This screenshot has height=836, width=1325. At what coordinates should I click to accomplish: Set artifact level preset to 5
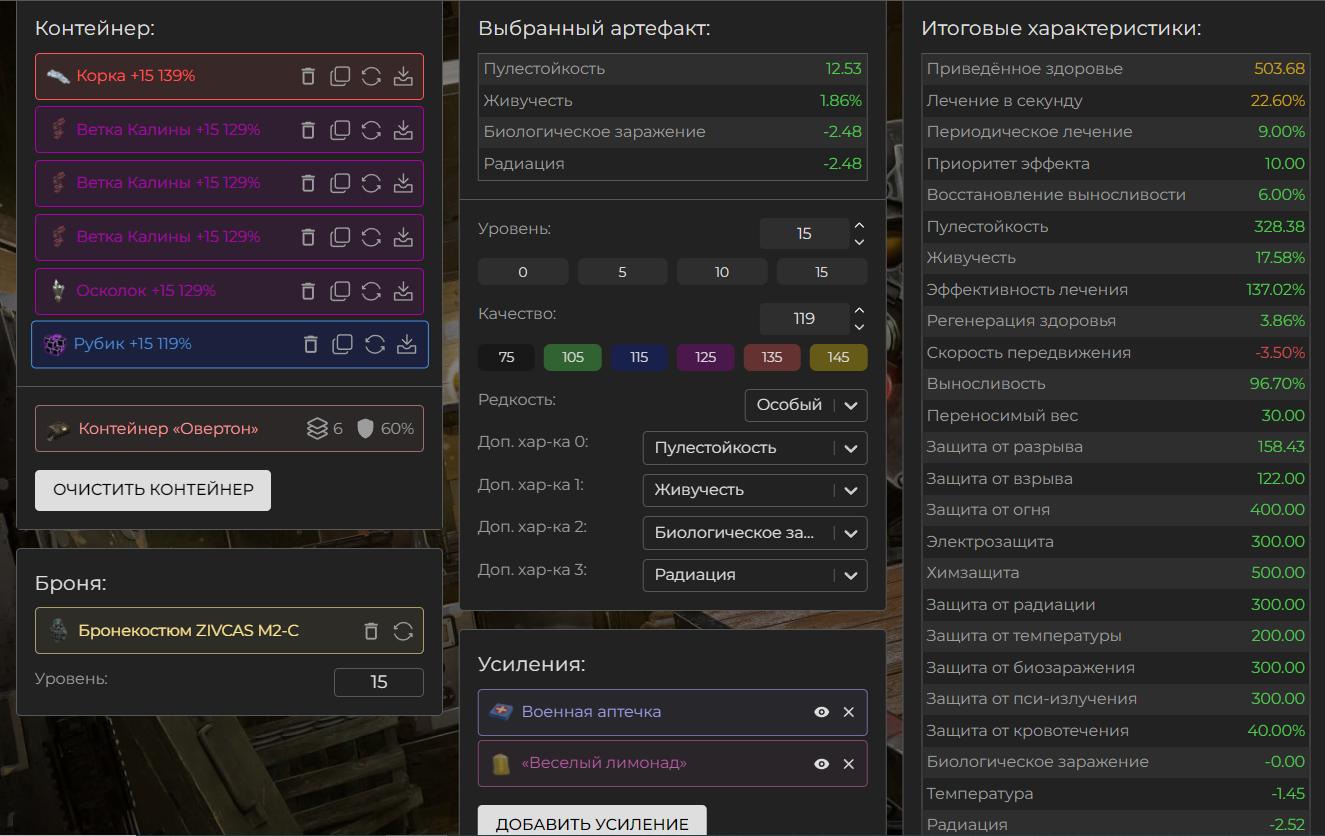[x=622, y=272]
